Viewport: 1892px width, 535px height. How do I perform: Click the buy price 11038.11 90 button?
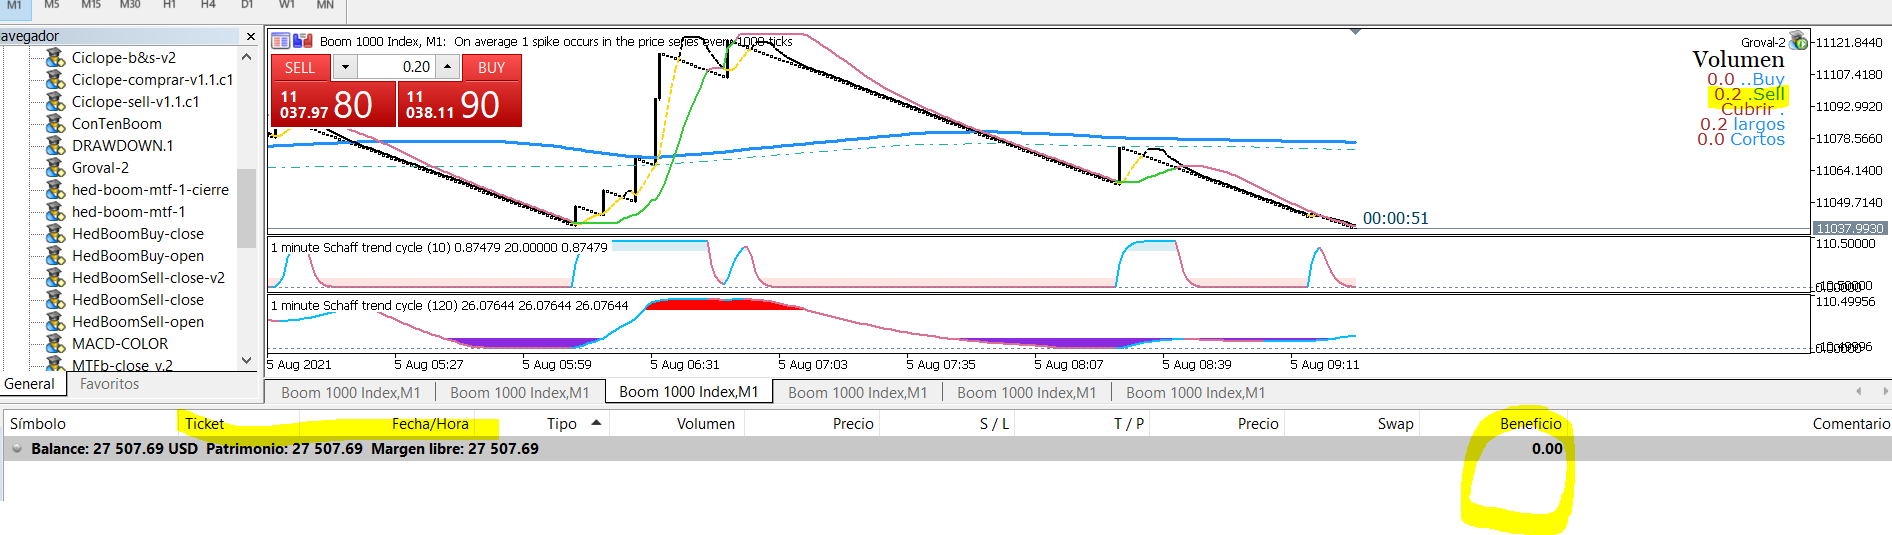click(x=460, y=104)
